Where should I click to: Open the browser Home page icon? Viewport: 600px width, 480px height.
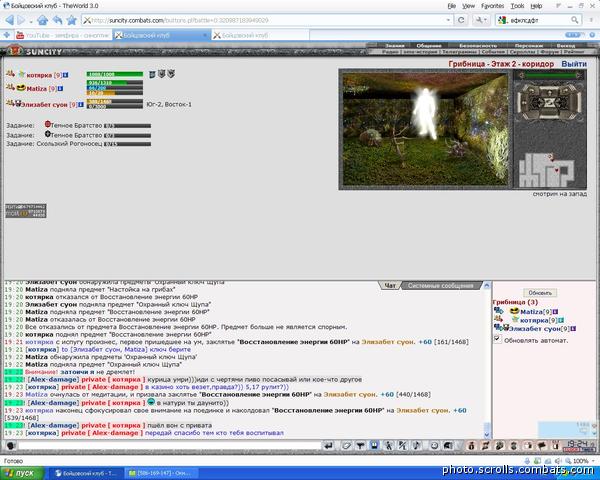[x=42, y=20]
